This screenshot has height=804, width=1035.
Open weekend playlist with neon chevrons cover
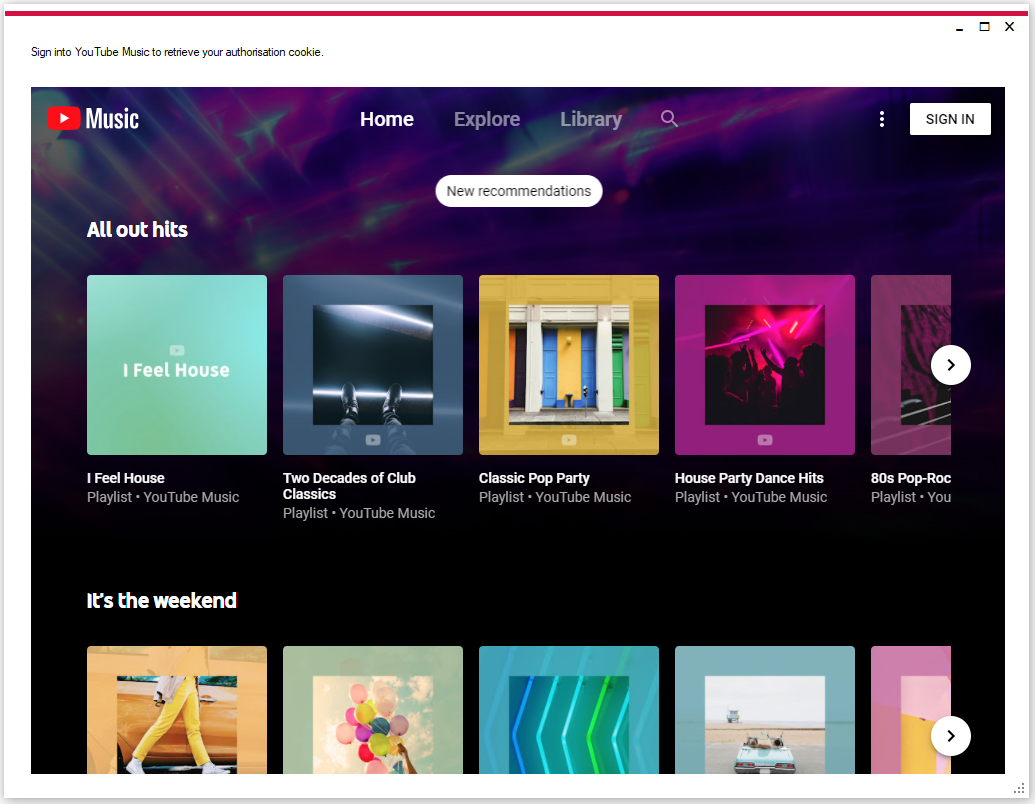tap(569, 710)
